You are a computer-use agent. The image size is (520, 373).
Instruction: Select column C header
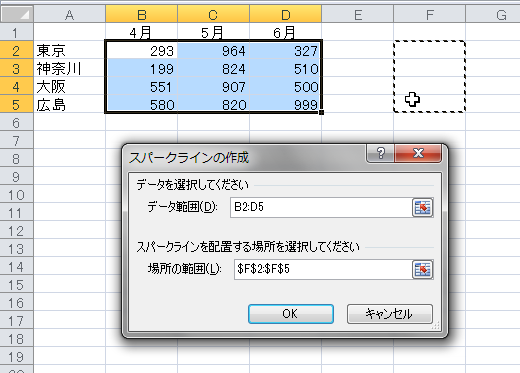pyautogui.click(x=213, y=15)
